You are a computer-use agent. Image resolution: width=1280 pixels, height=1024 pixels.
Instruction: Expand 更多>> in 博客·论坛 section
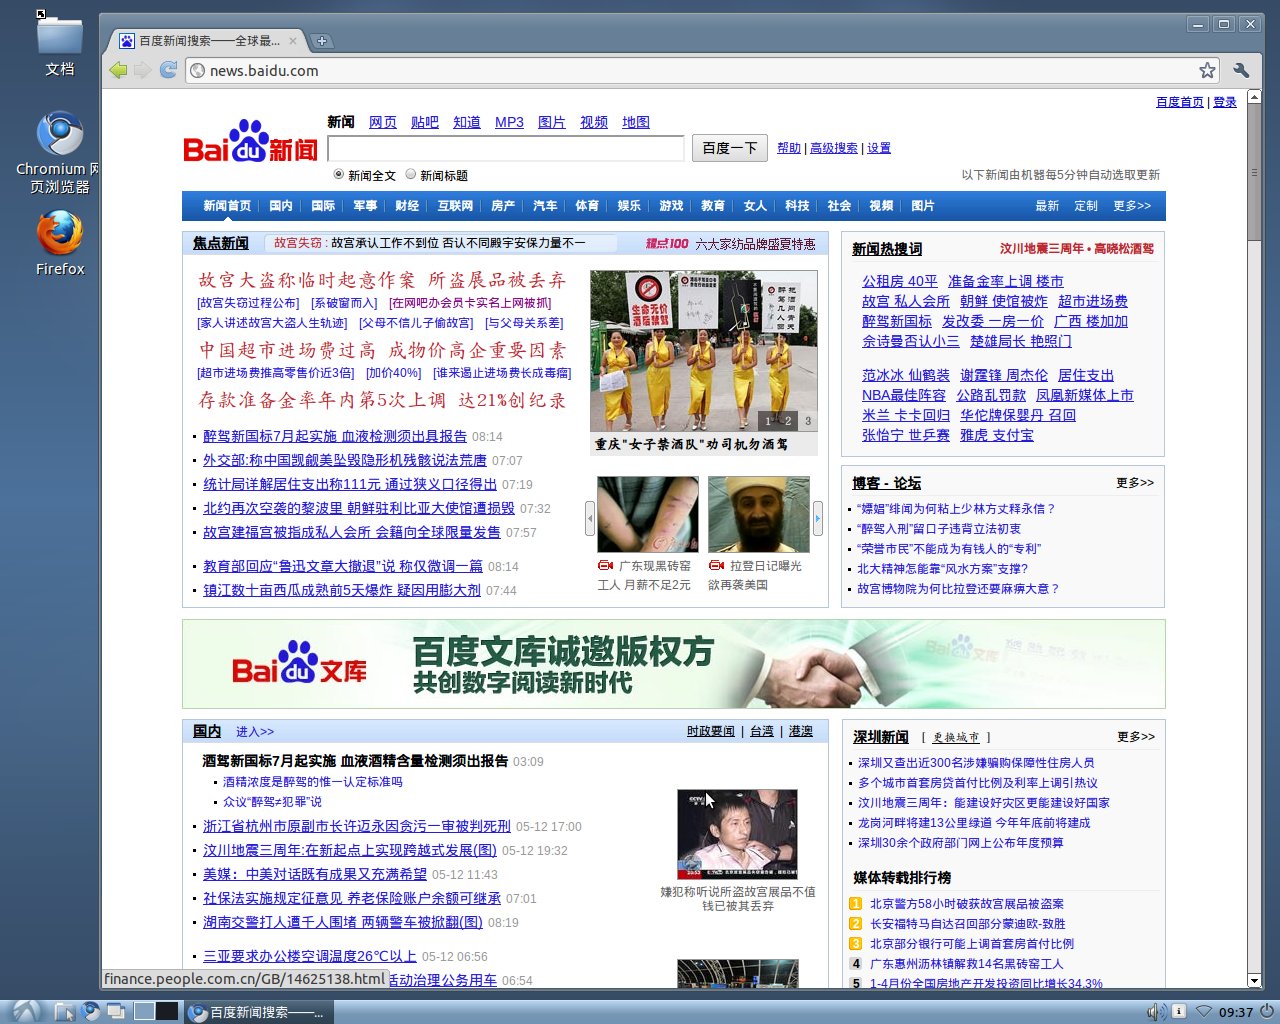1135,483
